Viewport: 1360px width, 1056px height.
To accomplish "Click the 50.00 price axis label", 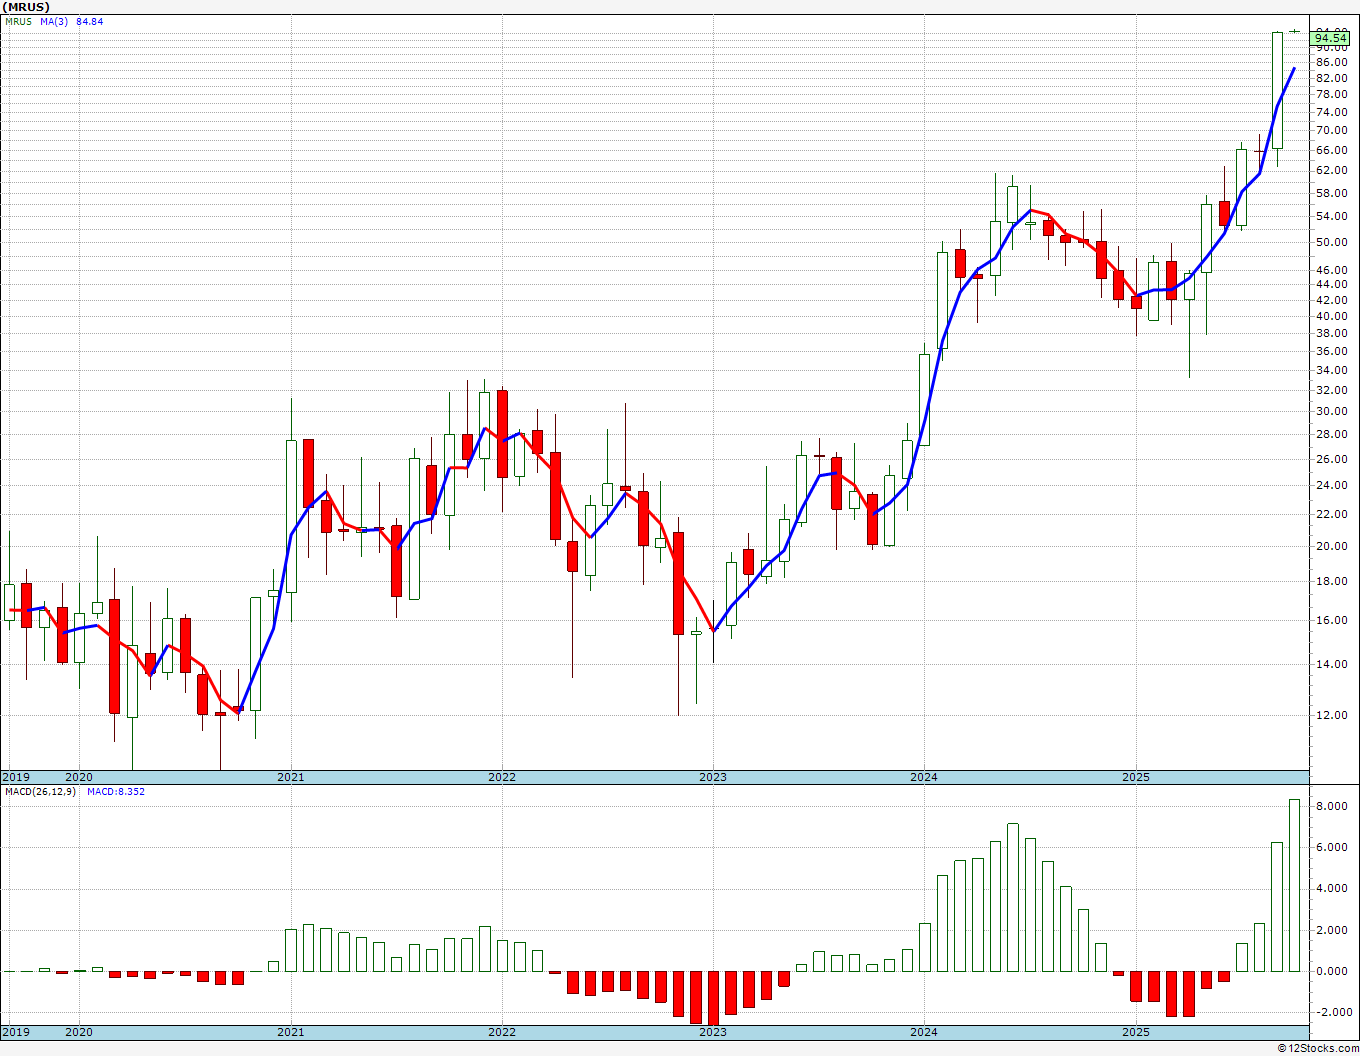I will 1331,242.
